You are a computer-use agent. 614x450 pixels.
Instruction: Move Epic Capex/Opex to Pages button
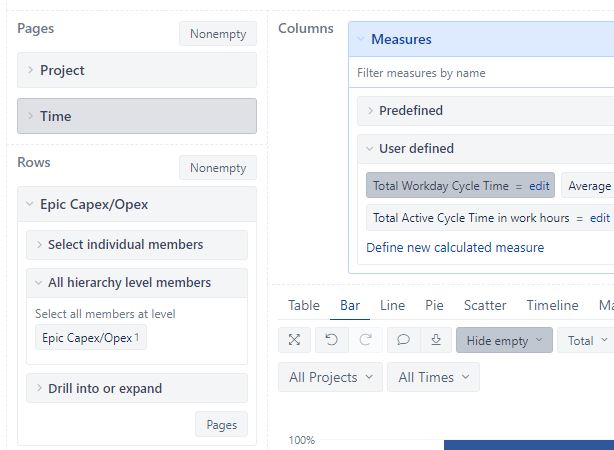221,425
